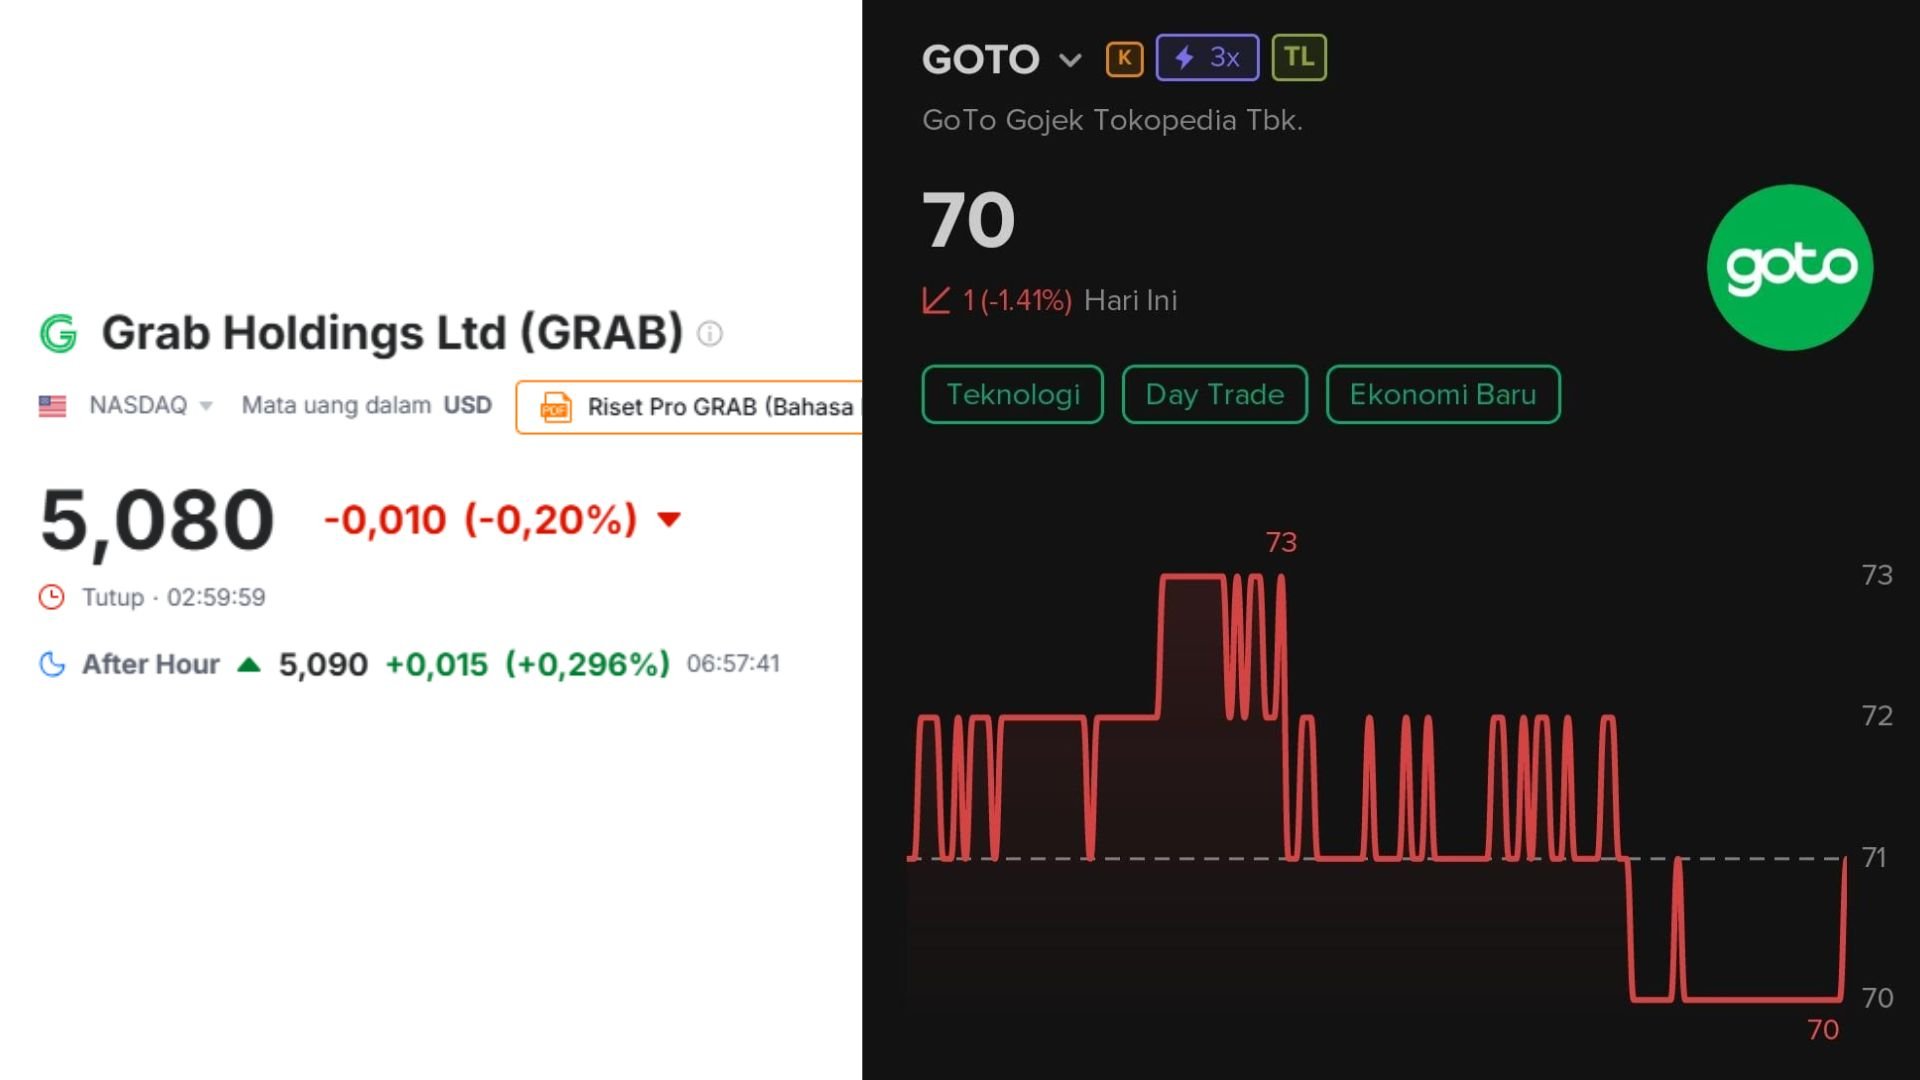This screenshot has width=1920, height=1080.
Task: Click the 3x lightning leverage badge
Action: pyautogui.click(x=1207, y=57)
